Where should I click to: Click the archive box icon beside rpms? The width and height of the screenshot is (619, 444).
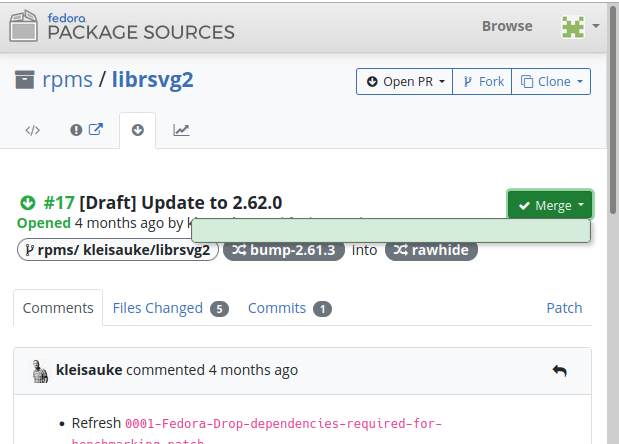coord(24,79)
